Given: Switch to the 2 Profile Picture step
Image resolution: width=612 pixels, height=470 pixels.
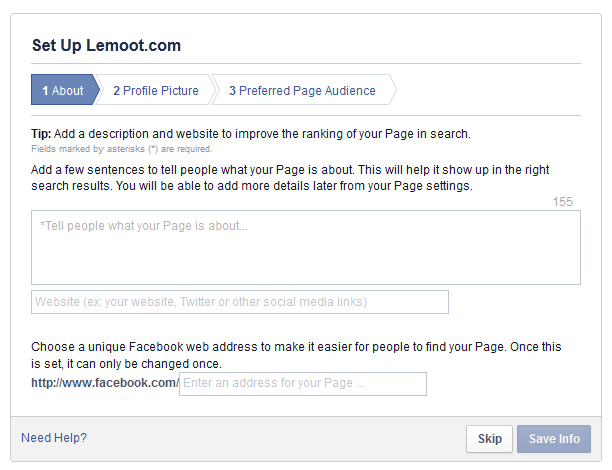Looking at the screenshot, I should pyautogui.click(x=156, y=90).
